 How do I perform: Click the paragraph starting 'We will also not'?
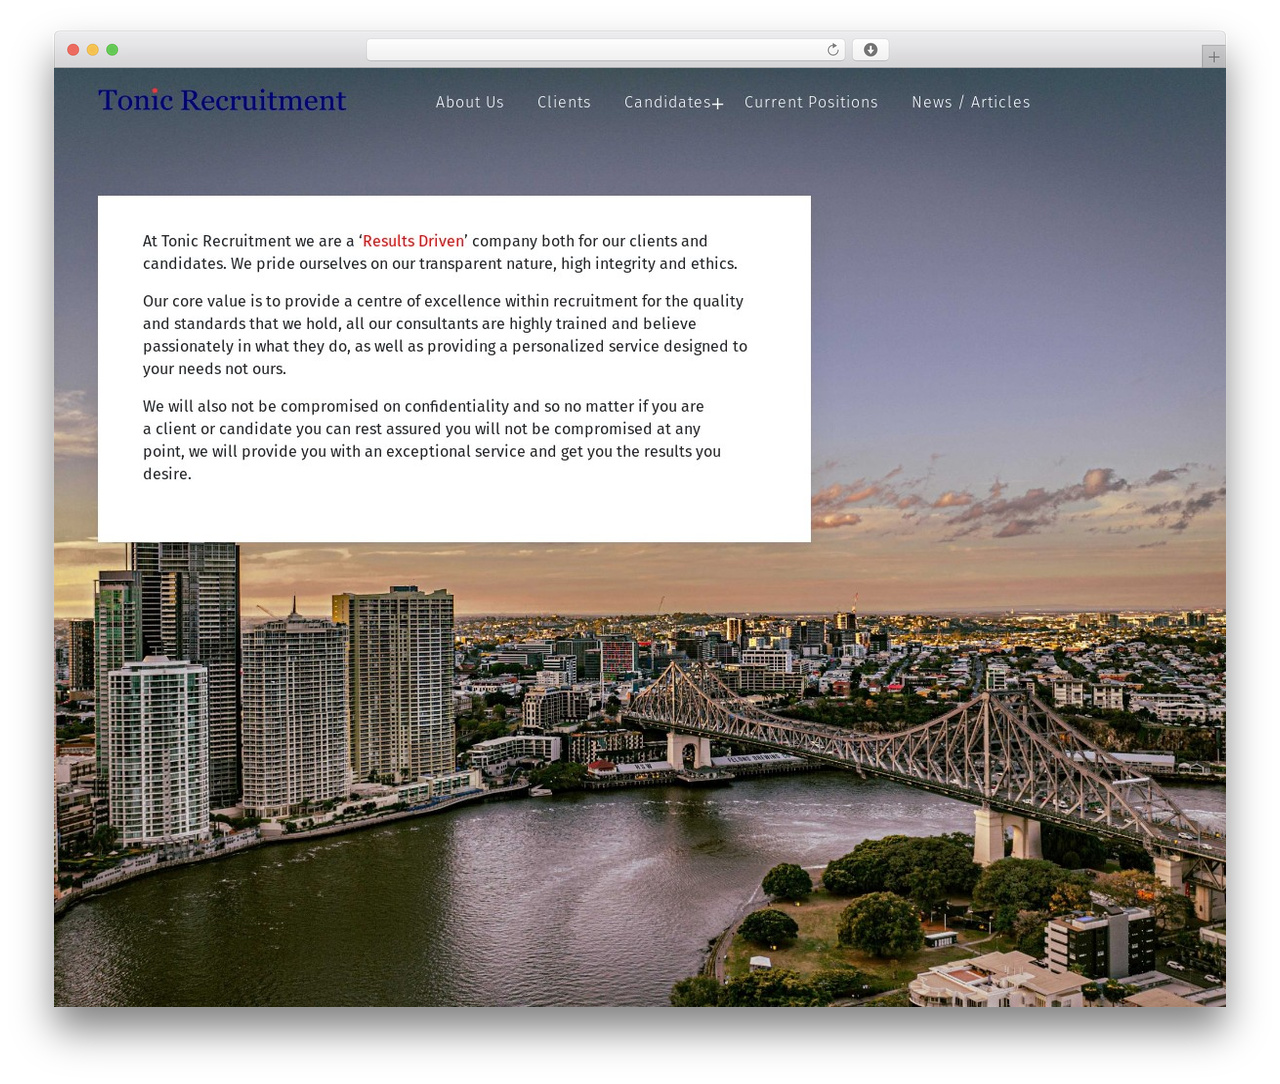tap(432, 440)
